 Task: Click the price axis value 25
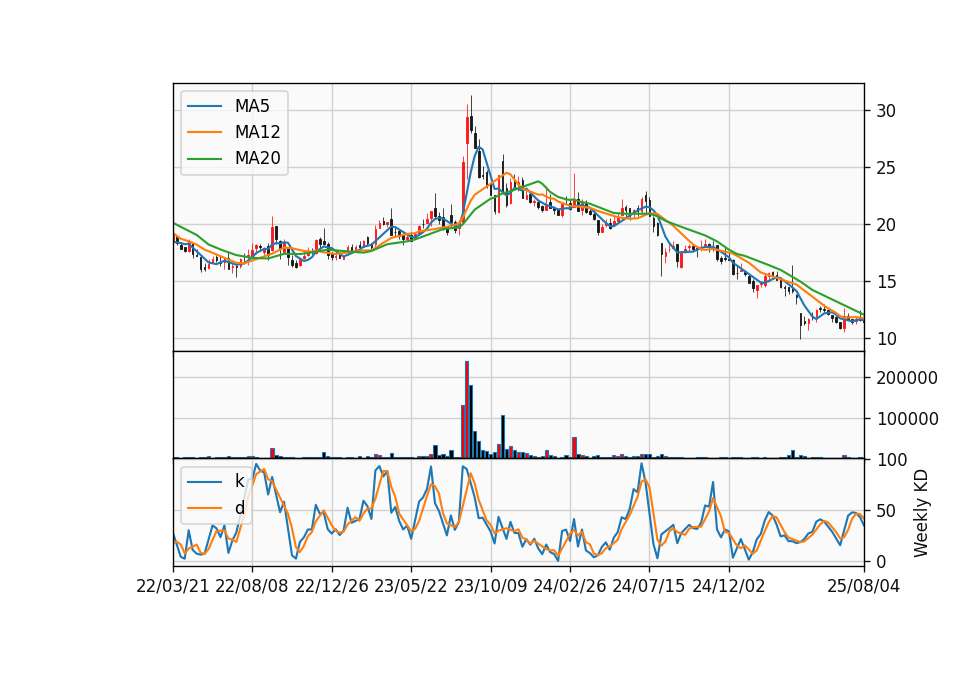886,168
